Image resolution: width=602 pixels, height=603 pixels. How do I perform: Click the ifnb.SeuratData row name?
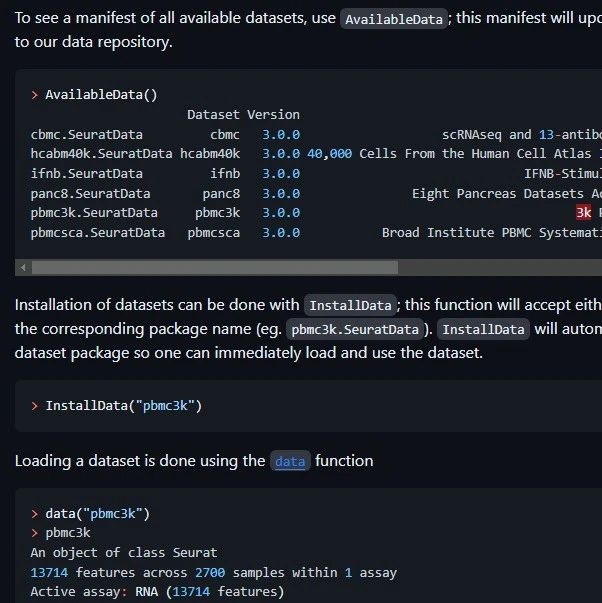(87, 174)
